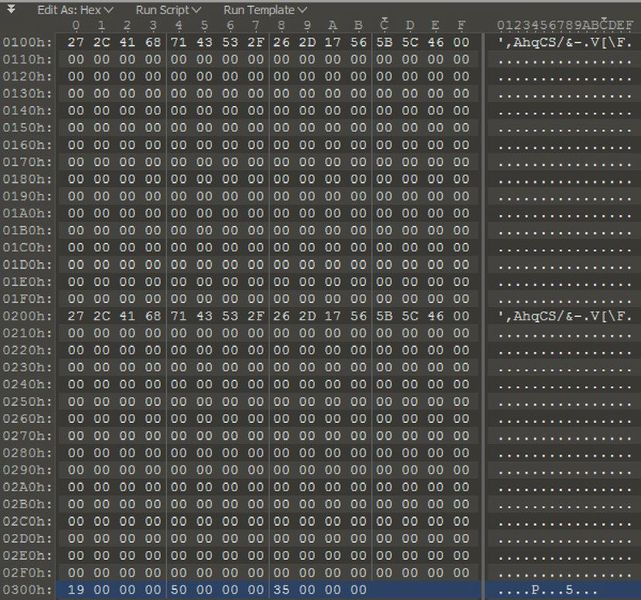
Task: Click the 02E0h address label
Action: click(27, 556)
